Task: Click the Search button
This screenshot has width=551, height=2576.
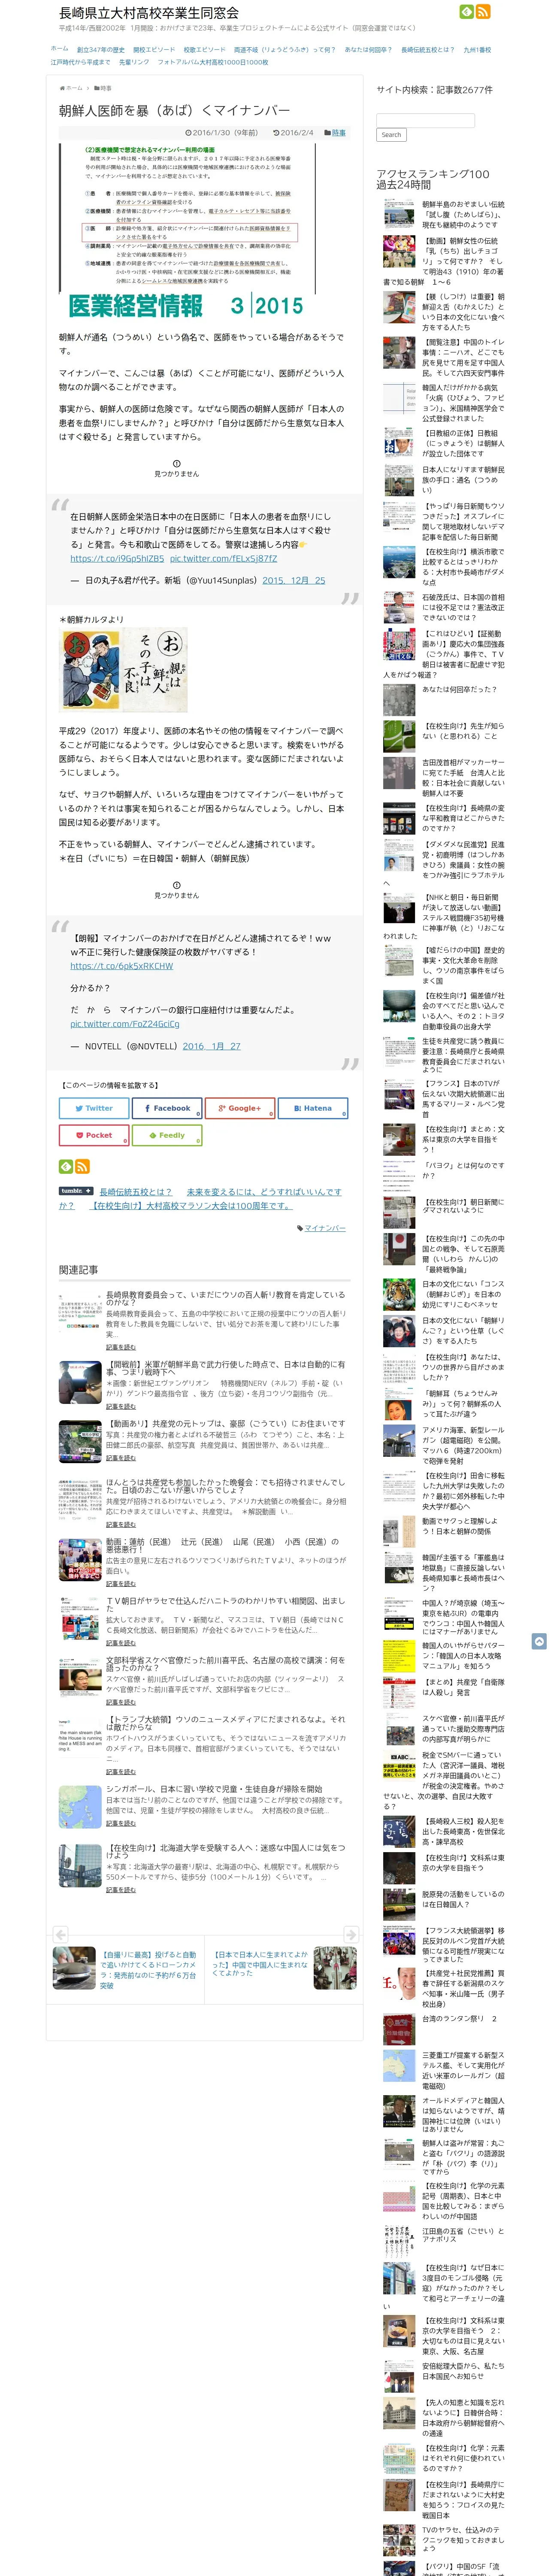Action: pyautogui.click(x=391, y=135)
